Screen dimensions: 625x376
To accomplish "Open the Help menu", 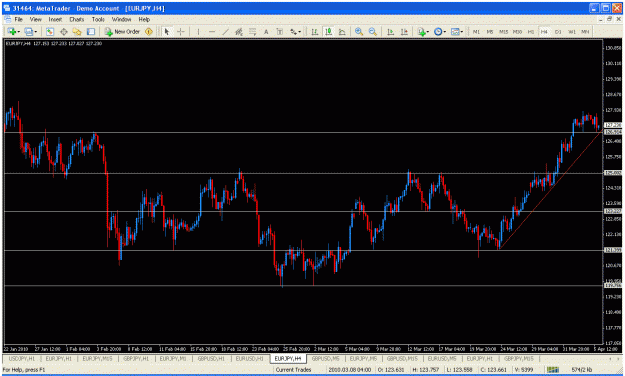I will pos(144,19).
